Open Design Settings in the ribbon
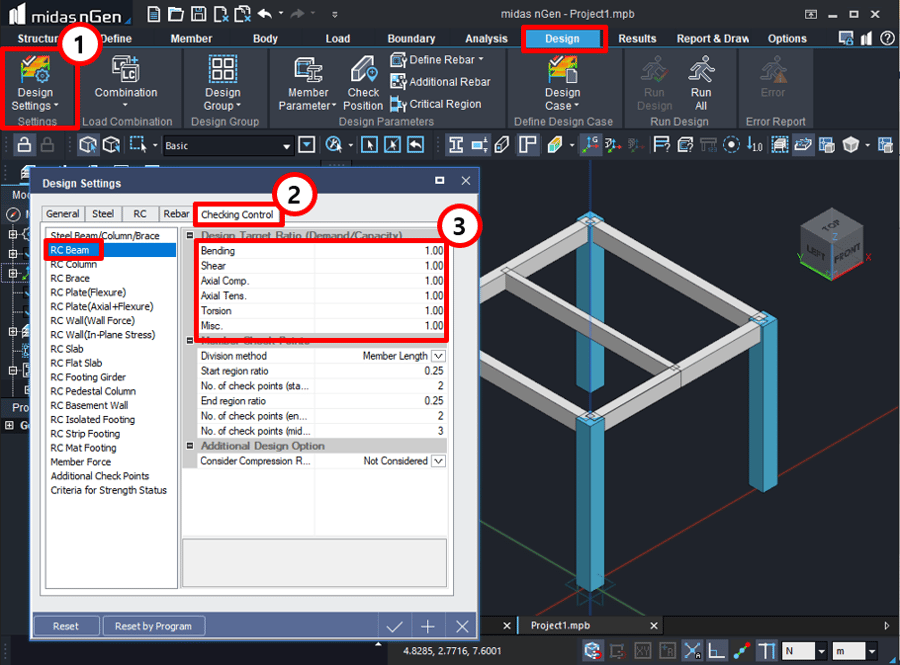 (35, 83)
